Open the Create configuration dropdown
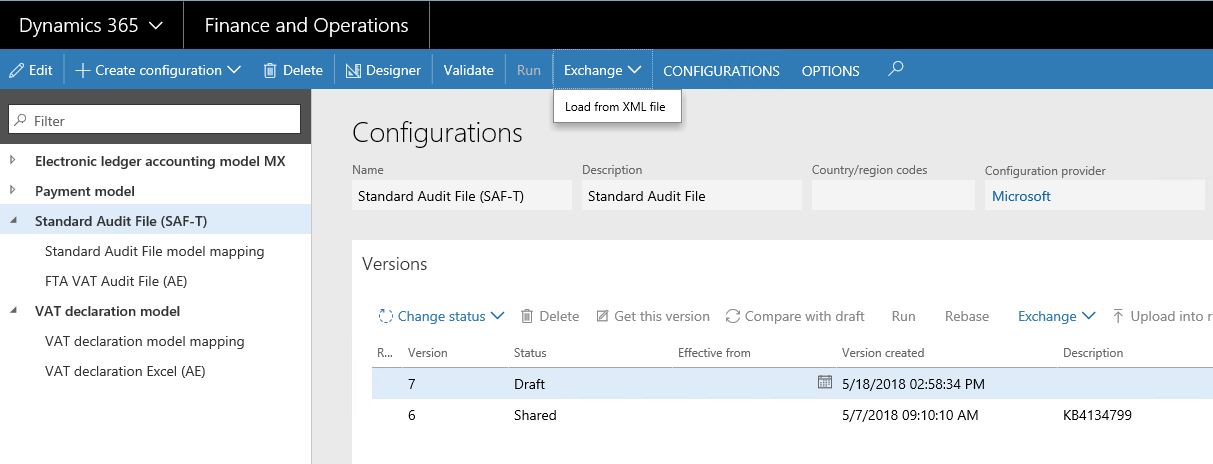 (x=158, y=70)
